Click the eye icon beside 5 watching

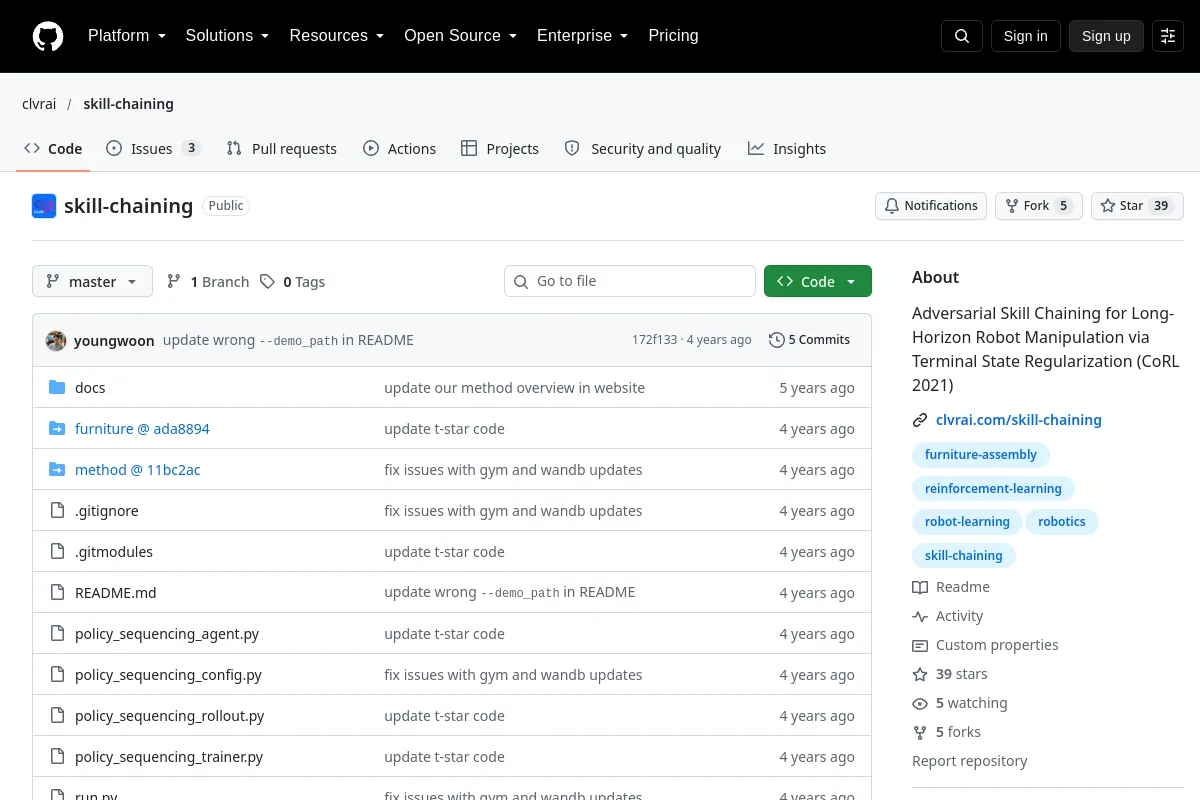(x=920, y=703)
